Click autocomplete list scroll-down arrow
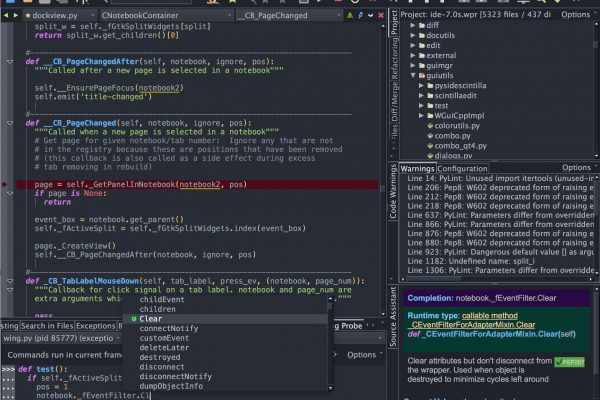600x400 pixels. tap(331, 388)
